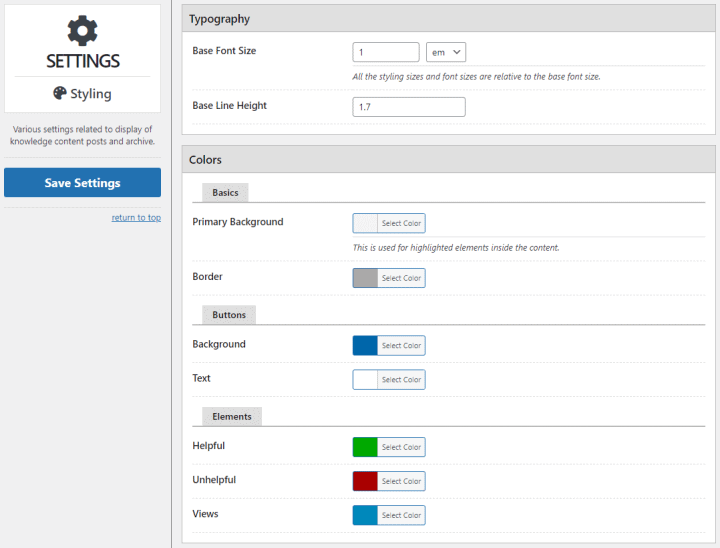
Task: Click Select Color for Border
Action: click(x=401, y=278)
